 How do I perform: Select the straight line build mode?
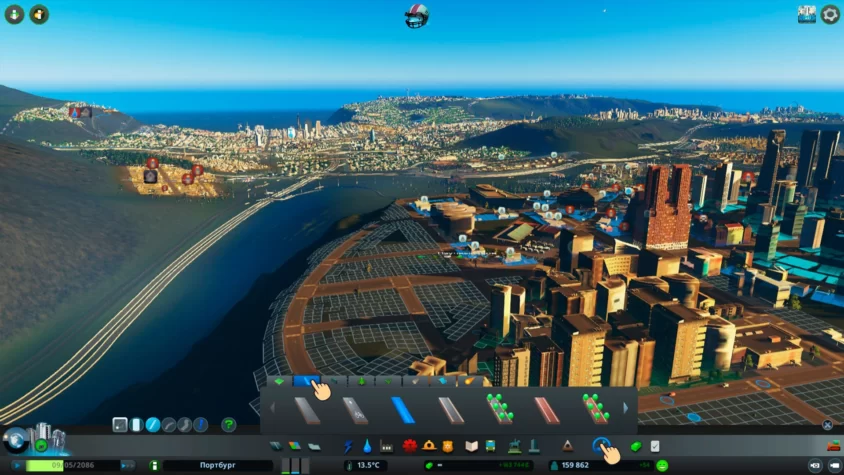(153, 425)
